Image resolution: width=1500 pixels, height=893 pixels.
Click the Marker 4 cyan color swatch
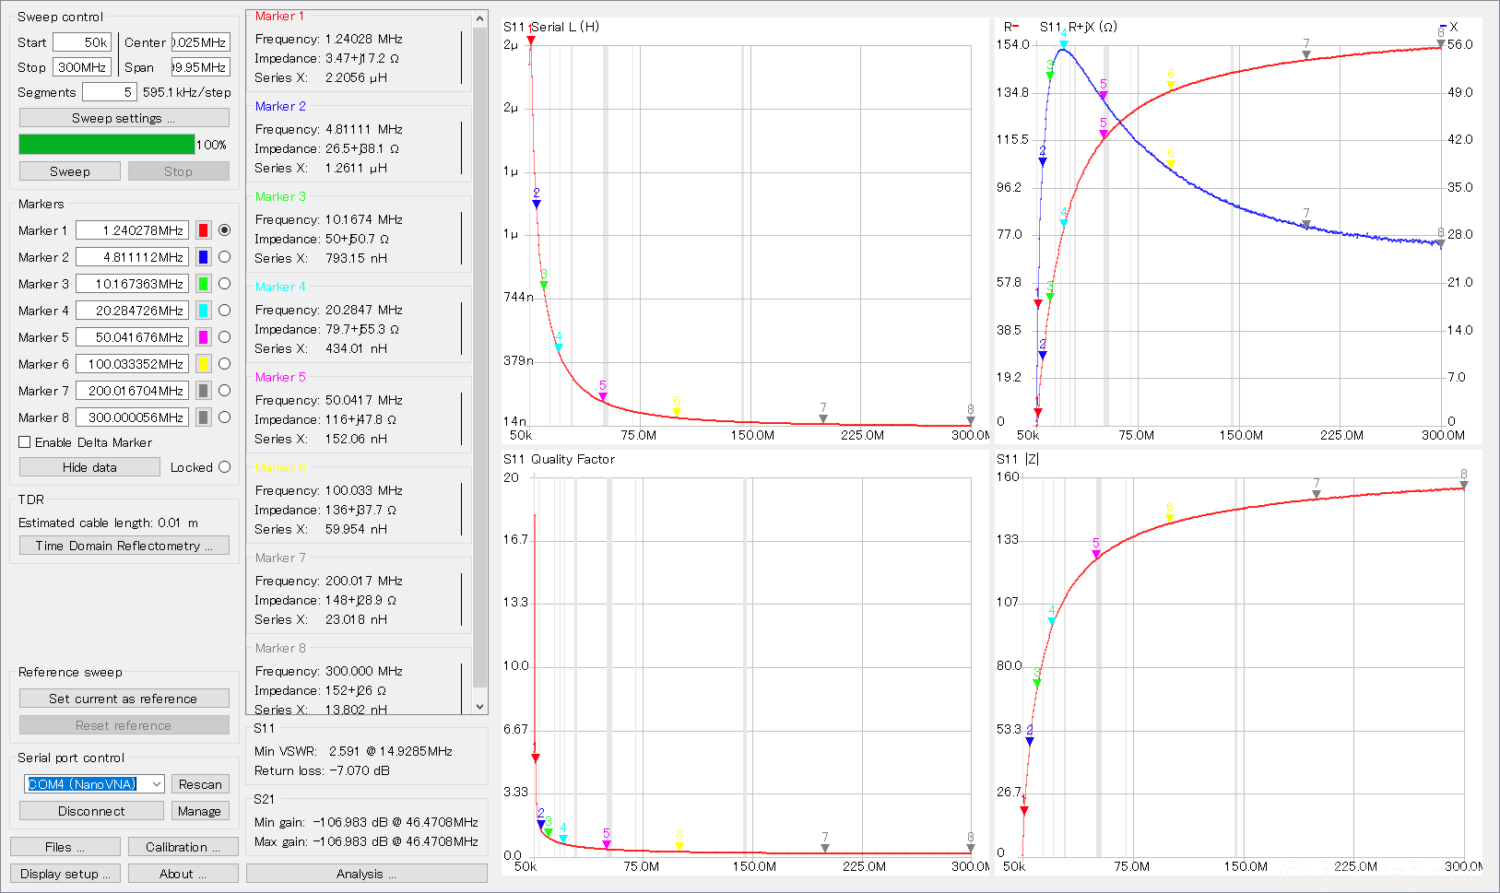203,311
